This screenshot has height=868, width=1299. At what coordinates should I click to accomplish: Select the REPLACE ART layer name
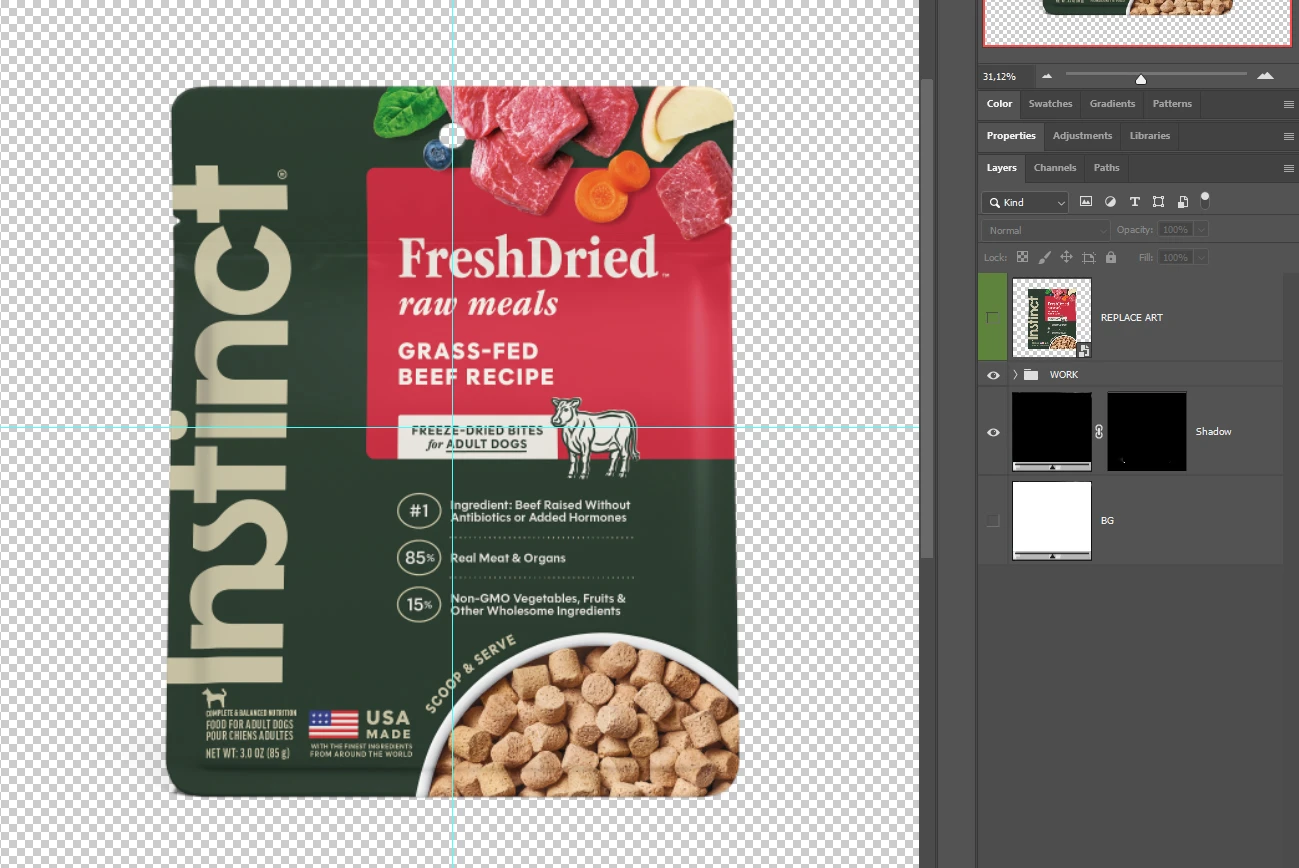[x=1132, y=318]
